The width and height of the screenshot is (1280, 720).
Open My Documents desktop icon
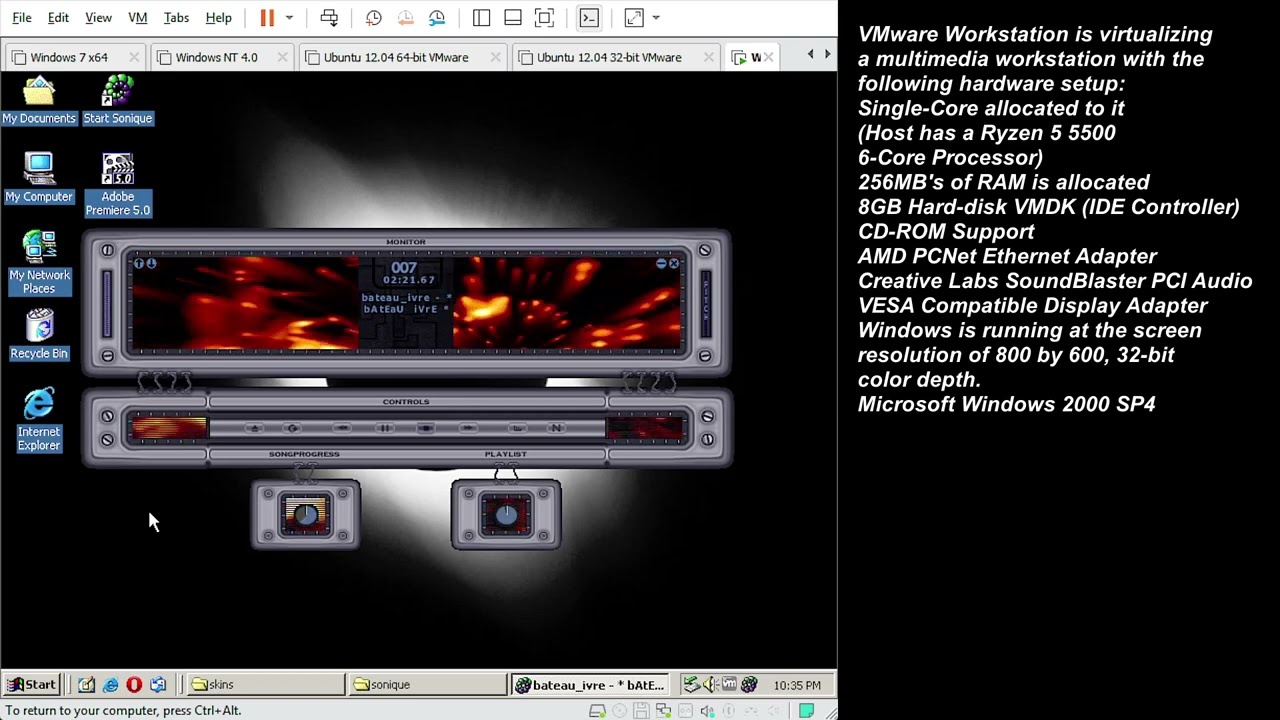[39, 100]
